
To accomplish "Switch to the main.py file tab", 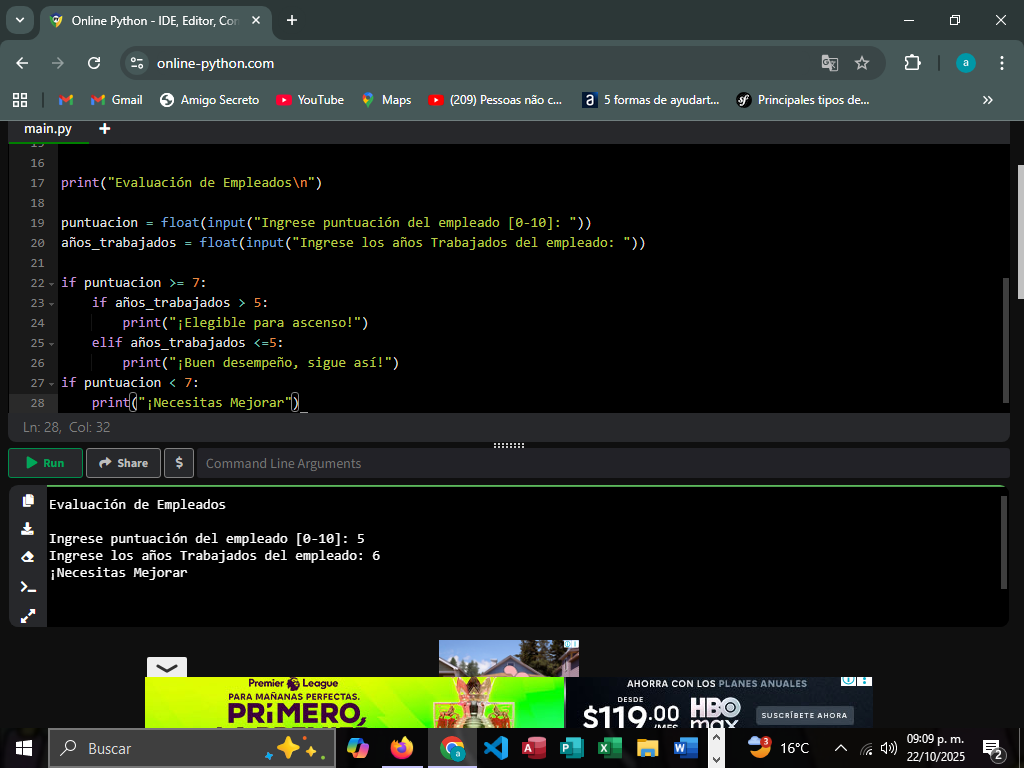I will [x=48, y=129].
